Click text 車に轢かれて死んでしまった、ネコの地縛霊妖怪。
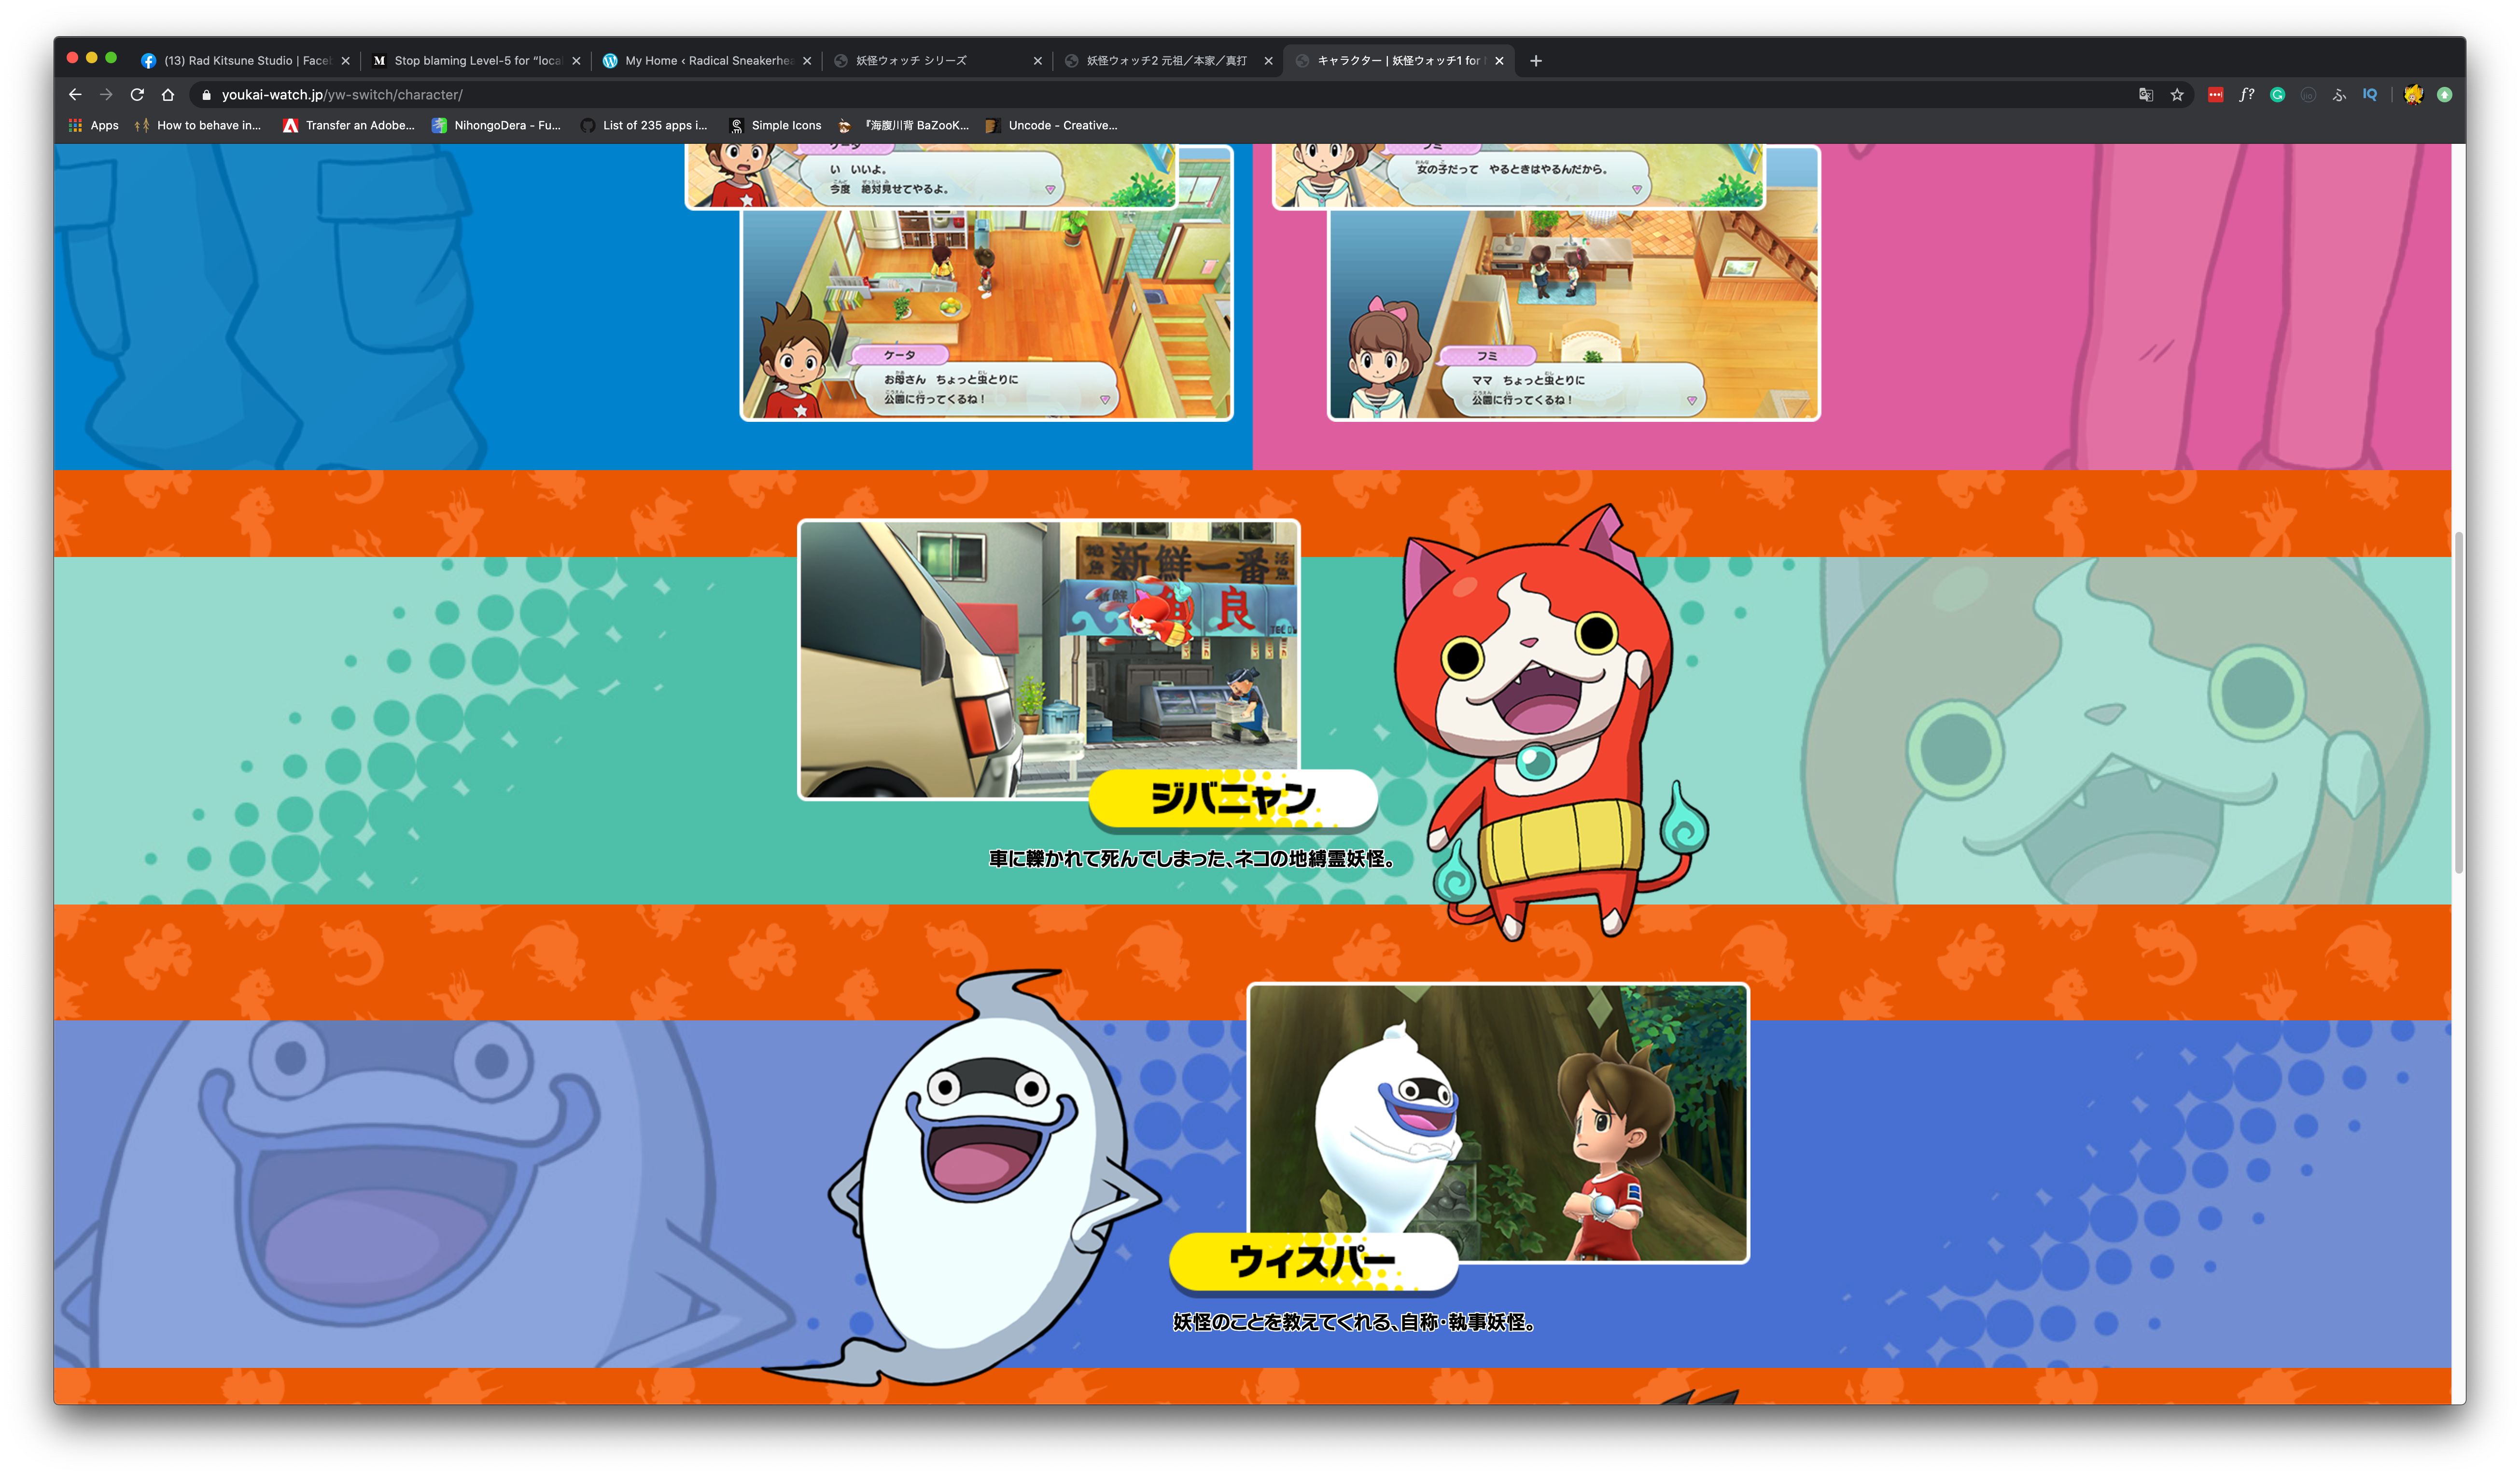2520x1476 pixels. click(1192, 859)
